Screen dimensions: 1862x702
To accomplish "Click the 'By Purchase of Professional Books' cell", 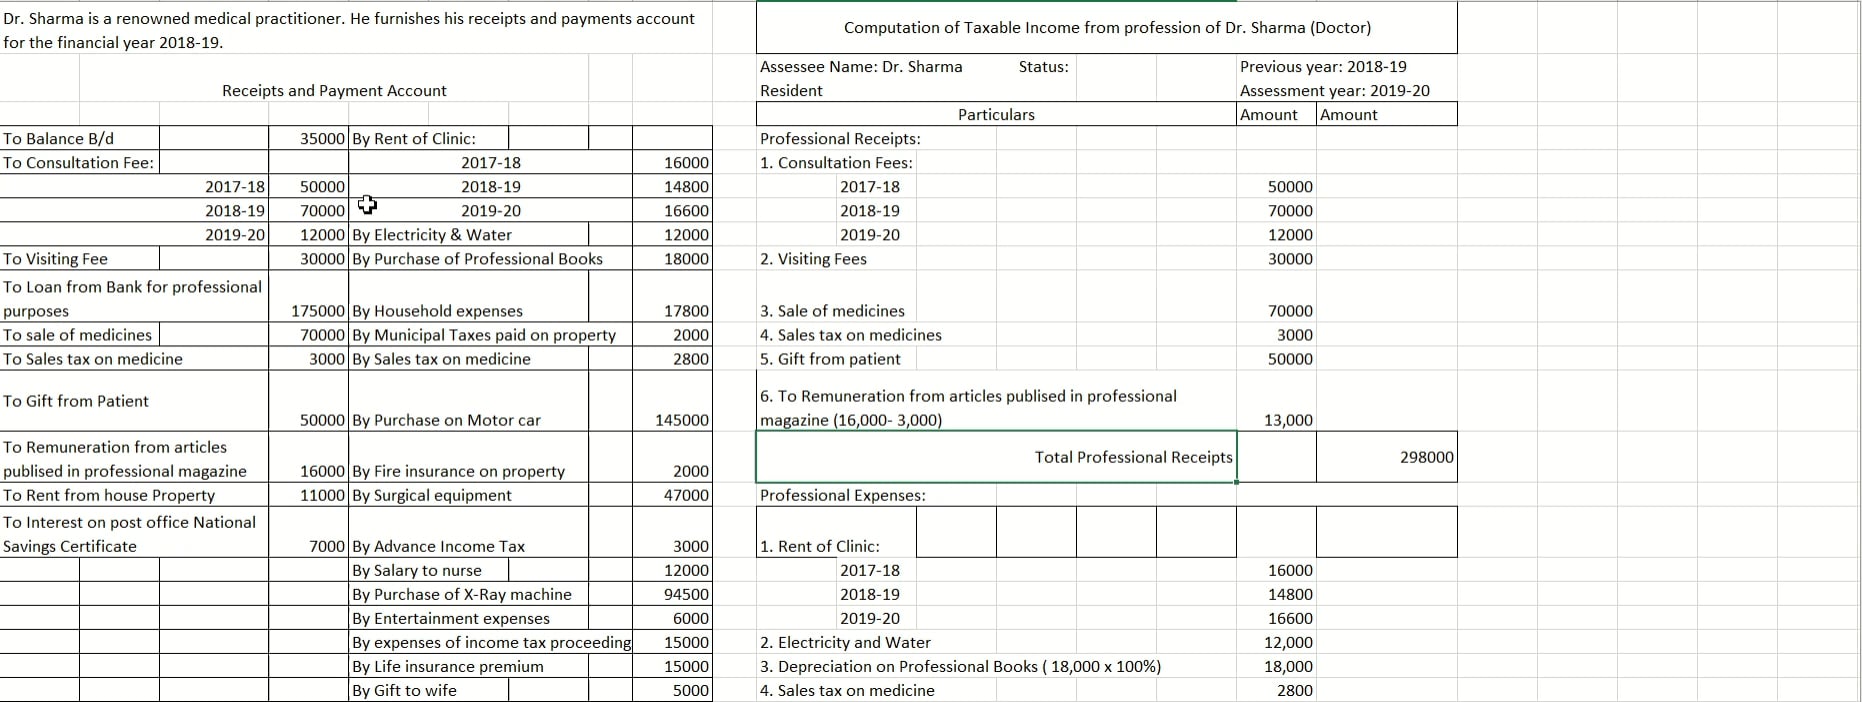I will coord(477,259).
